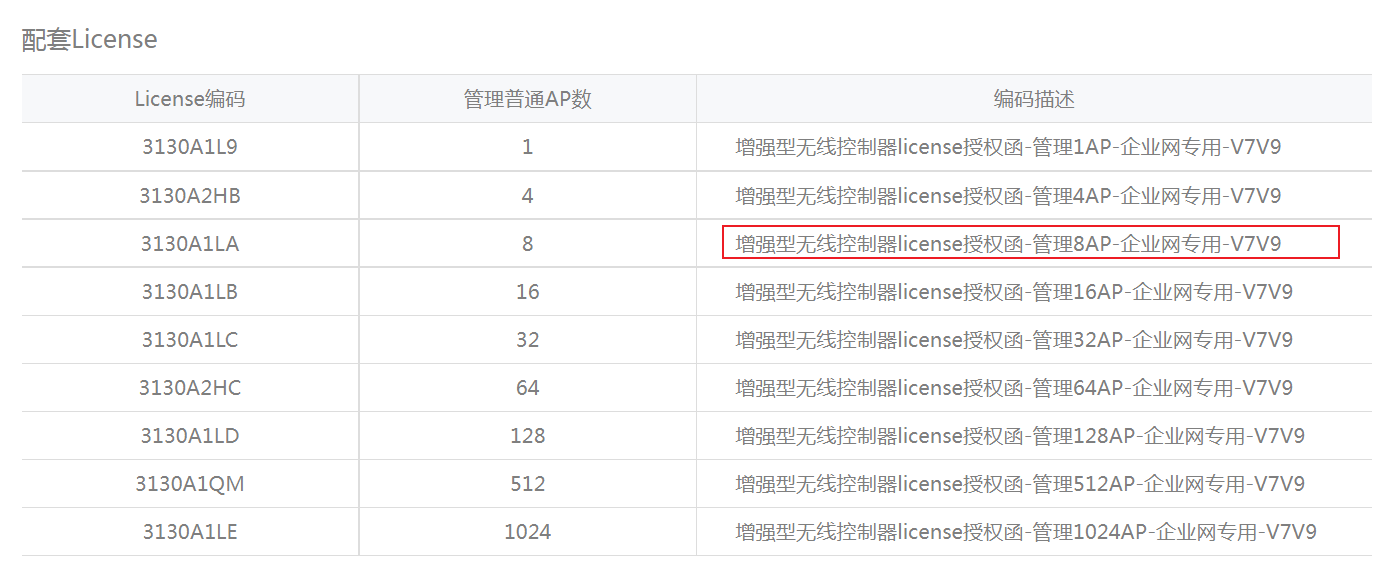
Task: Select the AP count value 128
Action: (527, 436)
